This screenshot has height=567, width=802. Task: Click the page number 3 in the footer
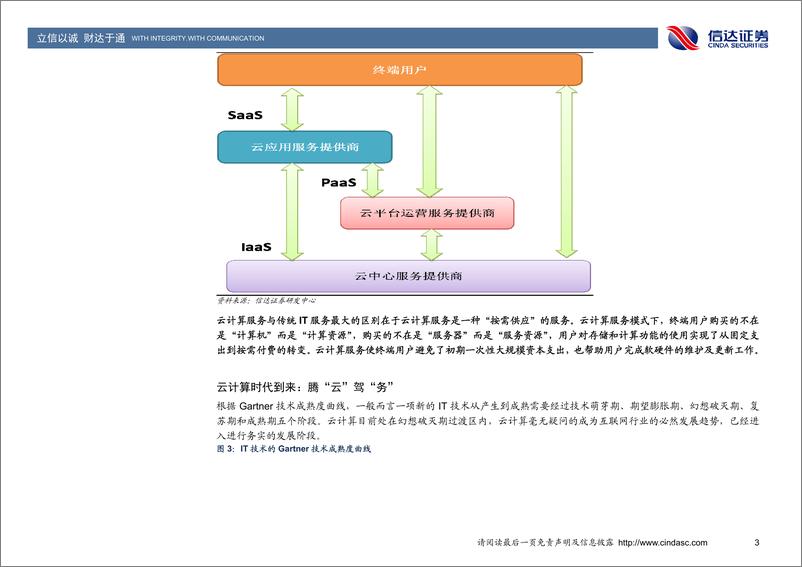coord(756,542)
